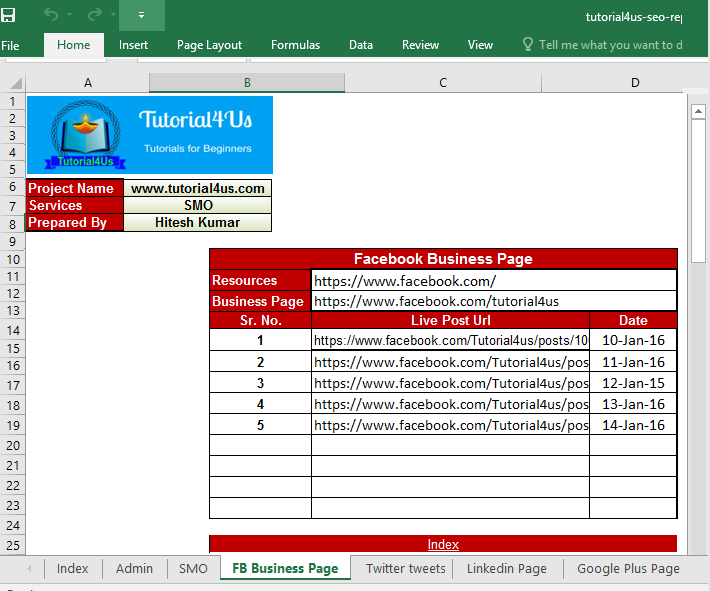Open the https://www.facebook.com/ link
Image resolution: width=710 pixels, height=591 pixels.
405,281
